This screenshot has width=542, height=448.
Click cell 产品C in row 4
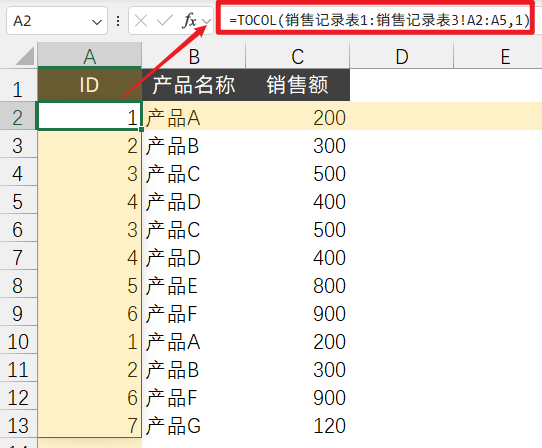[x=194, y=172]
